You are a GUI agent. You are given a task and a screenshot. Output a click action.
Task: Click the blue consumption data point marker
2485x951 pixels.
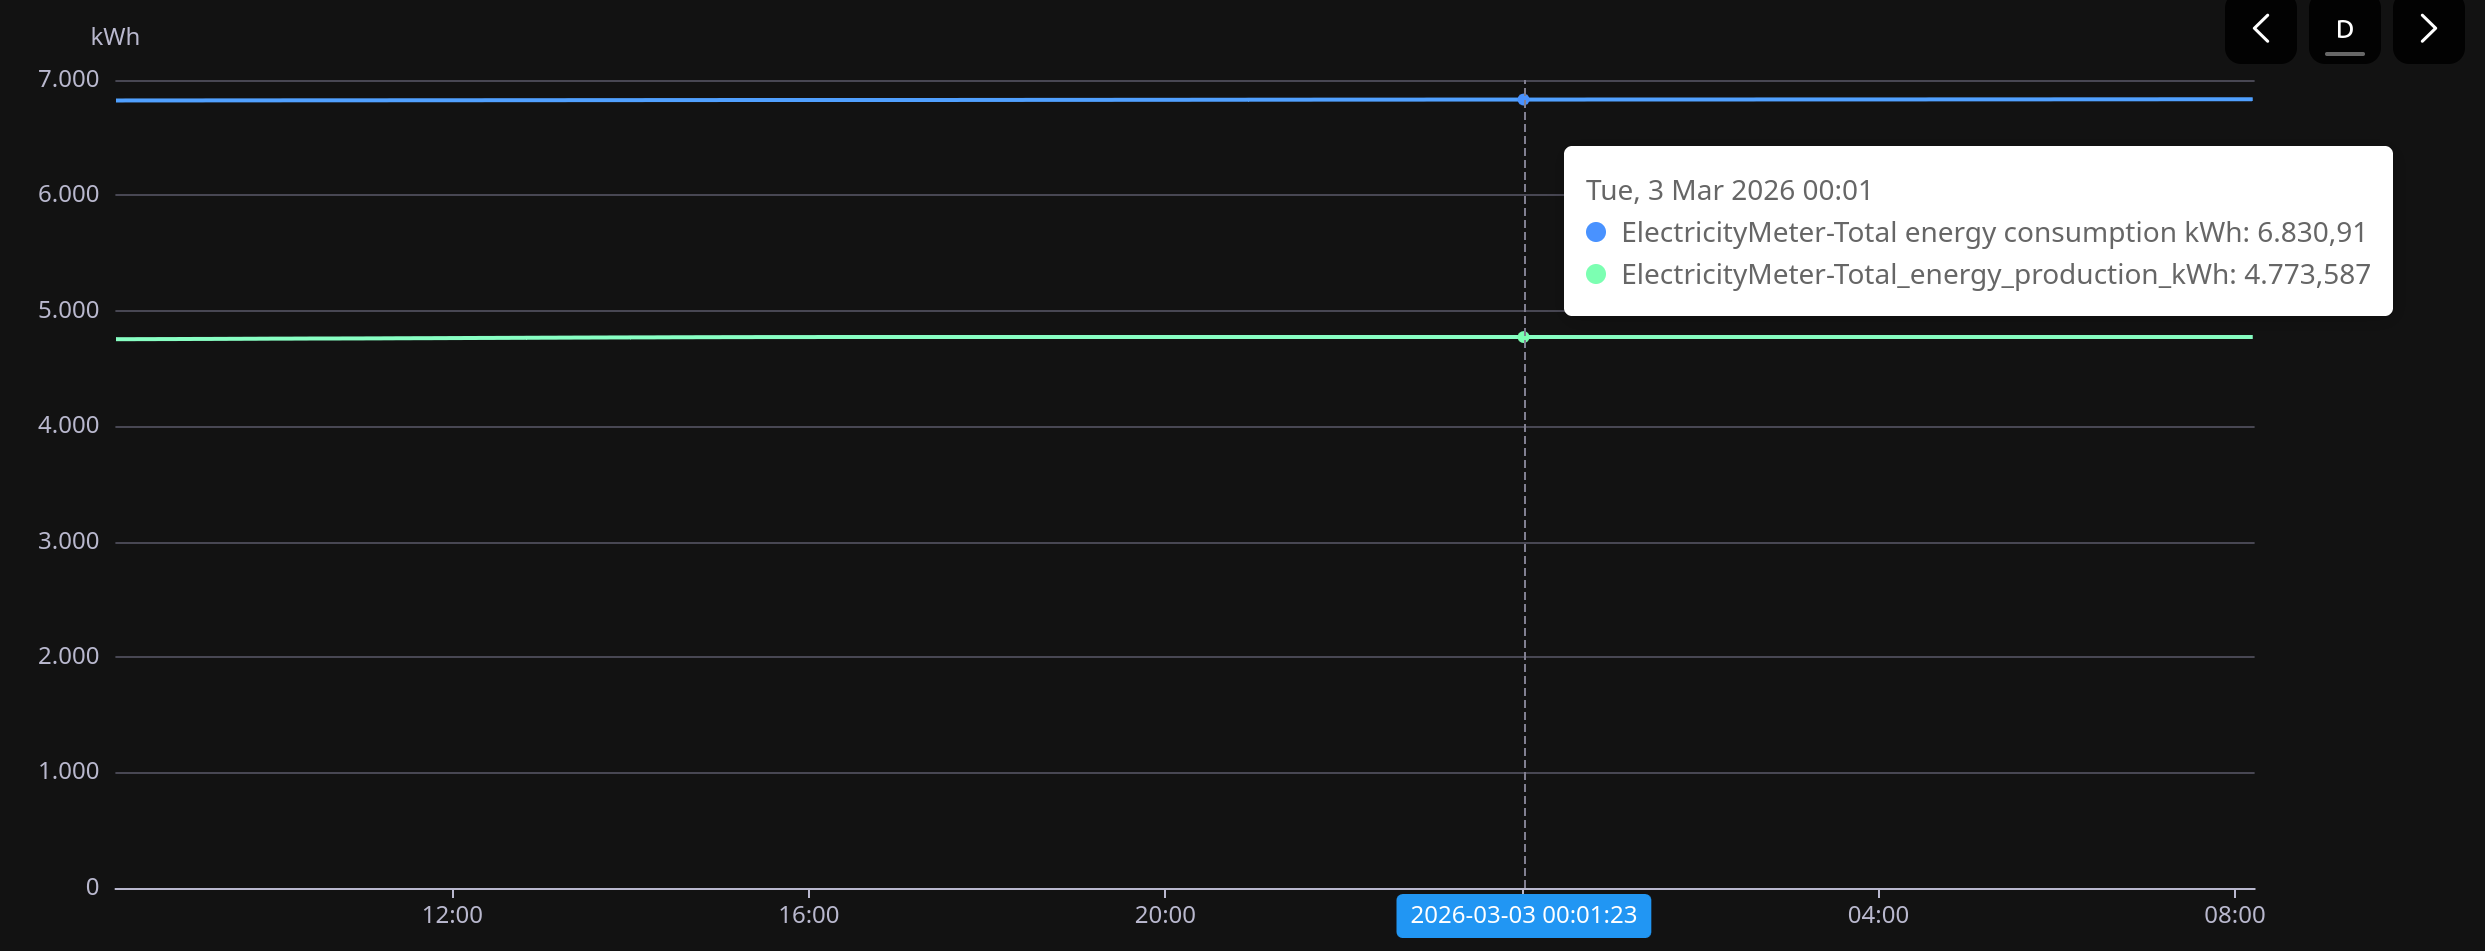click(1523, 100)
